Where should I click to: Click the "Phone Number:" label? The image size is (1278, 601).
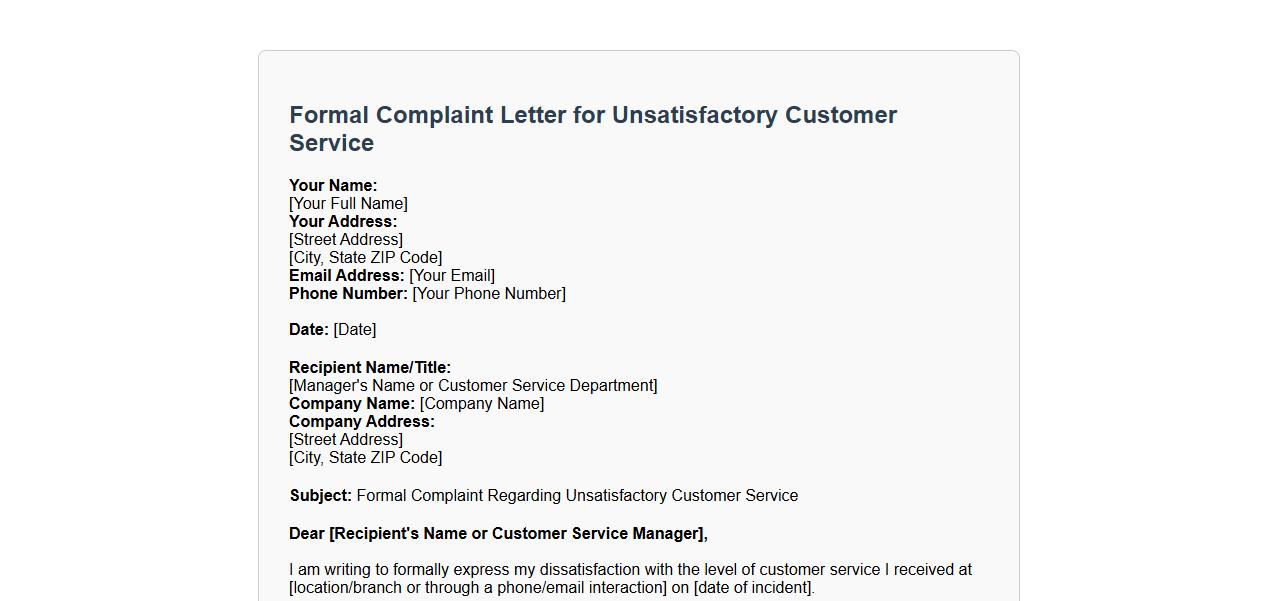click(348, 294)
